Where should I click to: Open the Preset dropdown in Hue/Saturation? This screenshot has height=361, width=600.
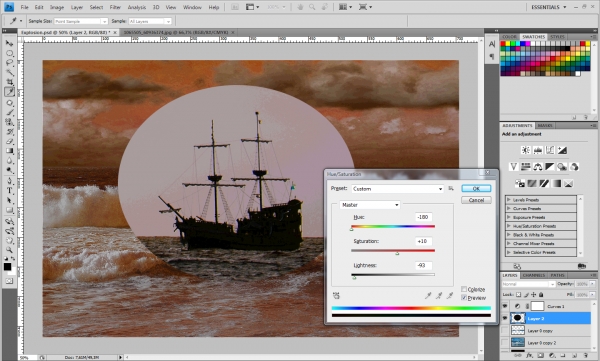[398, 189]
